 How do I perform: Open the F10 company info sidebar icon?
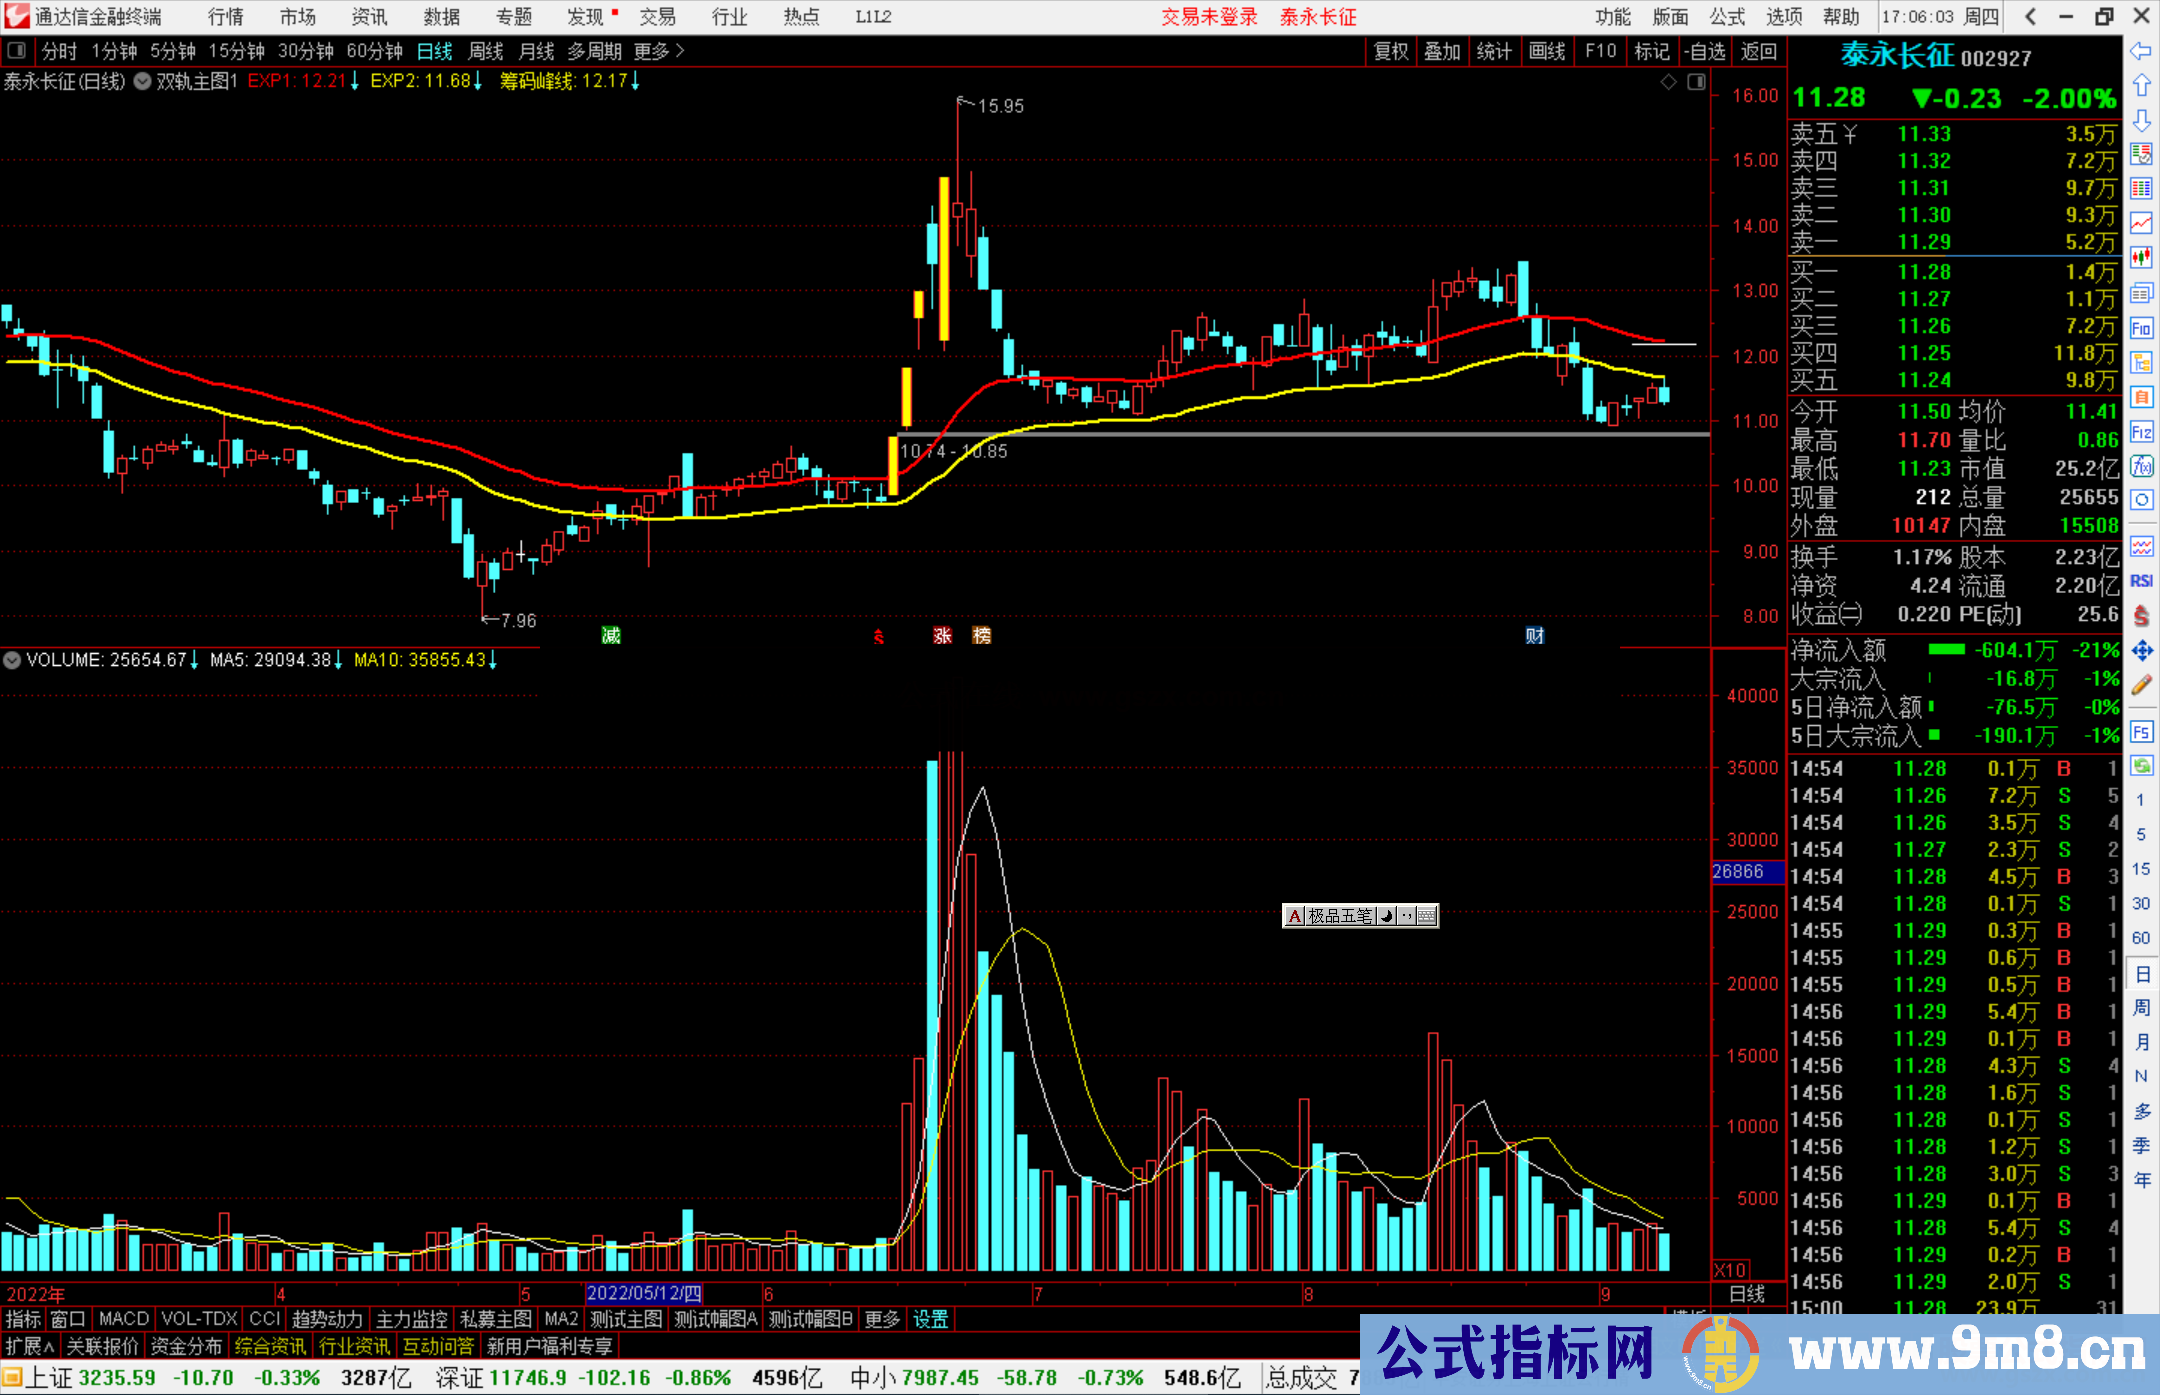[x=2141, y=328]
